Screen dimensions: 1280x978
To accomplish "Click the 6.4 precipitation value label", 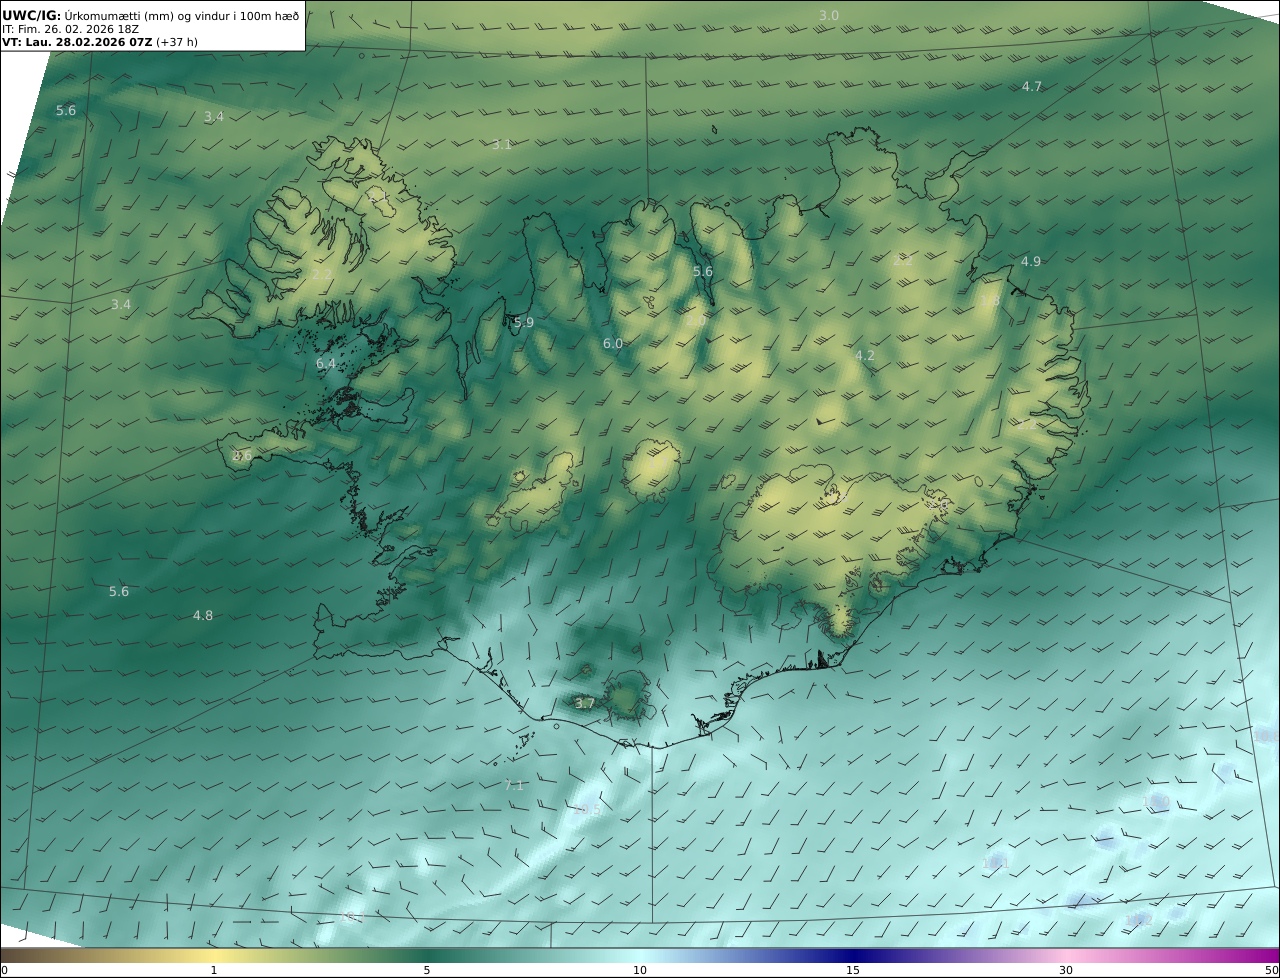I will [x=326, y=364].
